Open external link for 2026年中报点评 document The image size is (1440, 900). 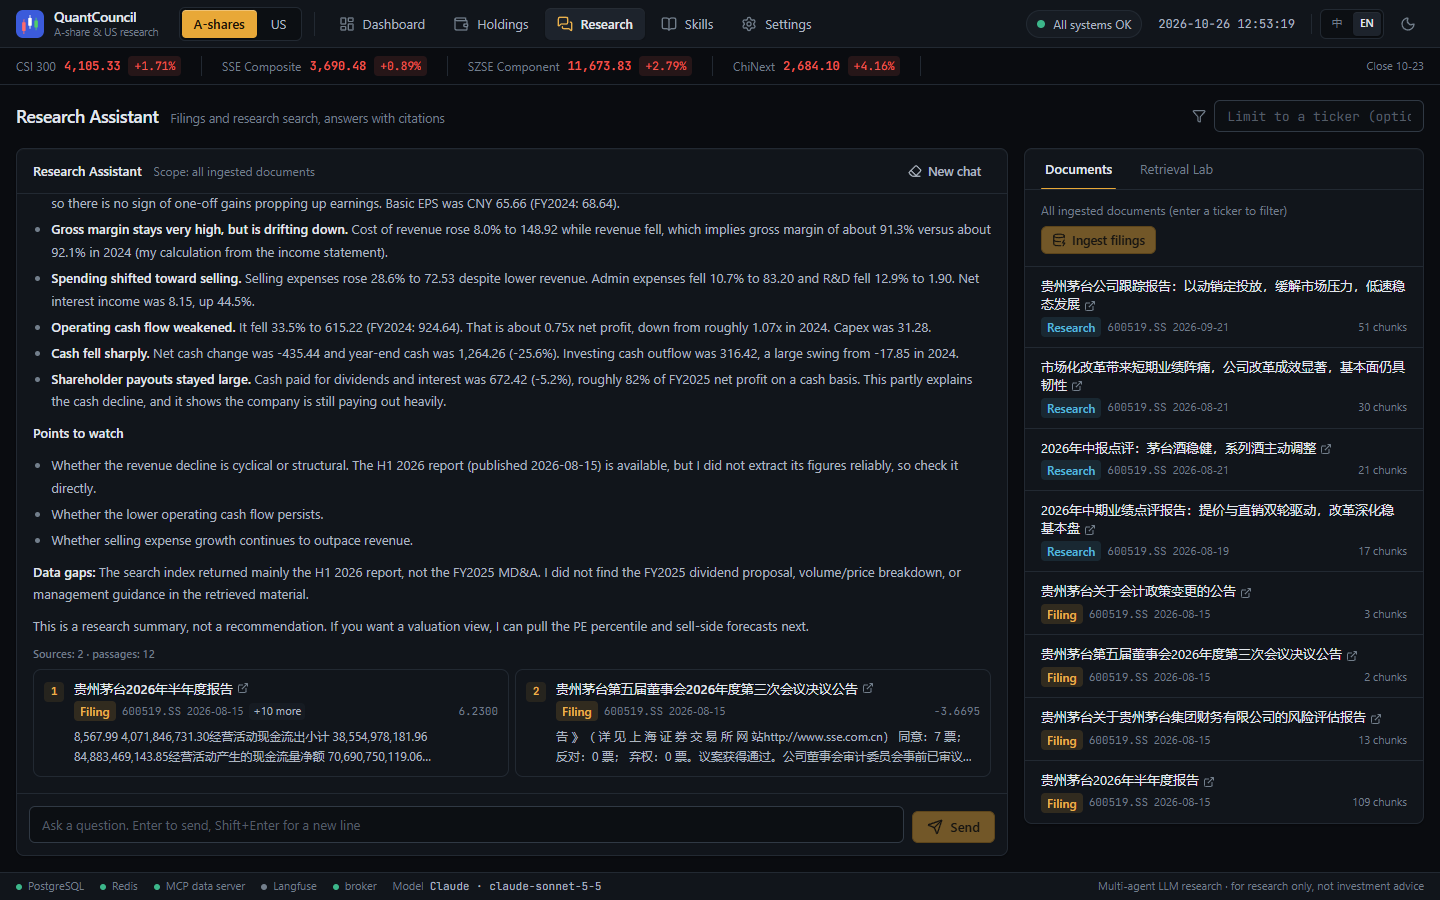point(1326,449)
